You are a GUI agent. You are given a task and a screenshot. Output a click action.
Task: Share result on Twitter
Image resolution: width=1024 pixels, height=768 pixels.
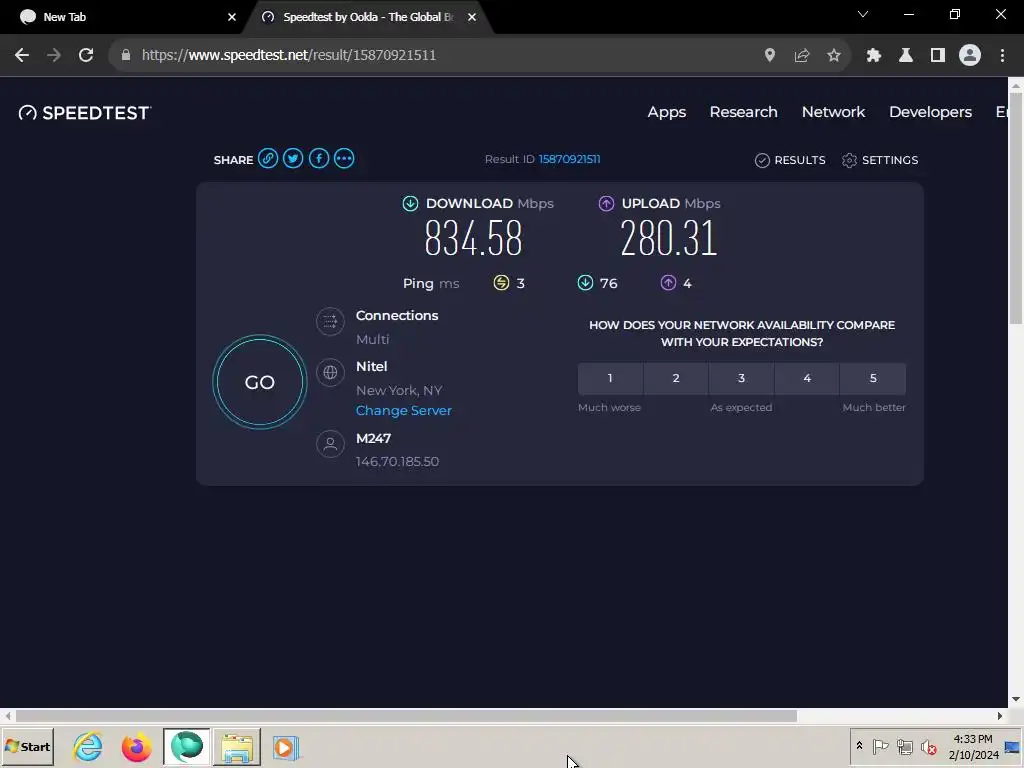293,159
